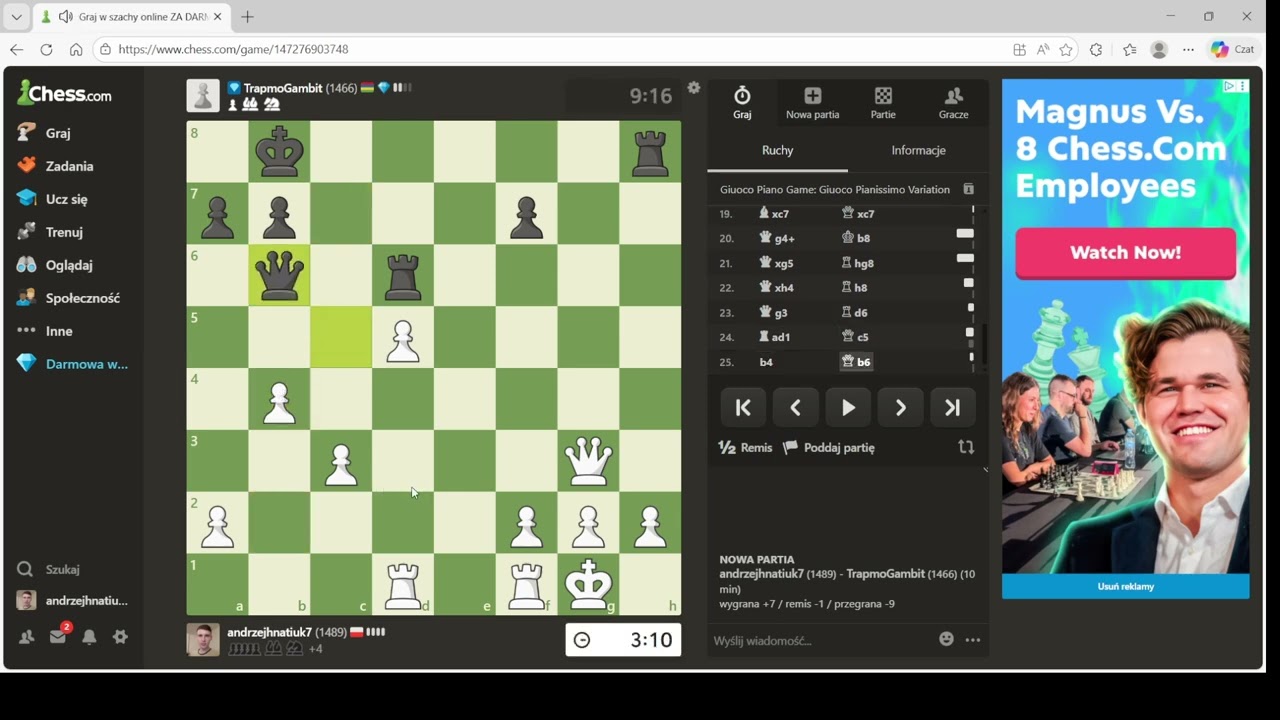Play moves automatically

click(848, 408)
